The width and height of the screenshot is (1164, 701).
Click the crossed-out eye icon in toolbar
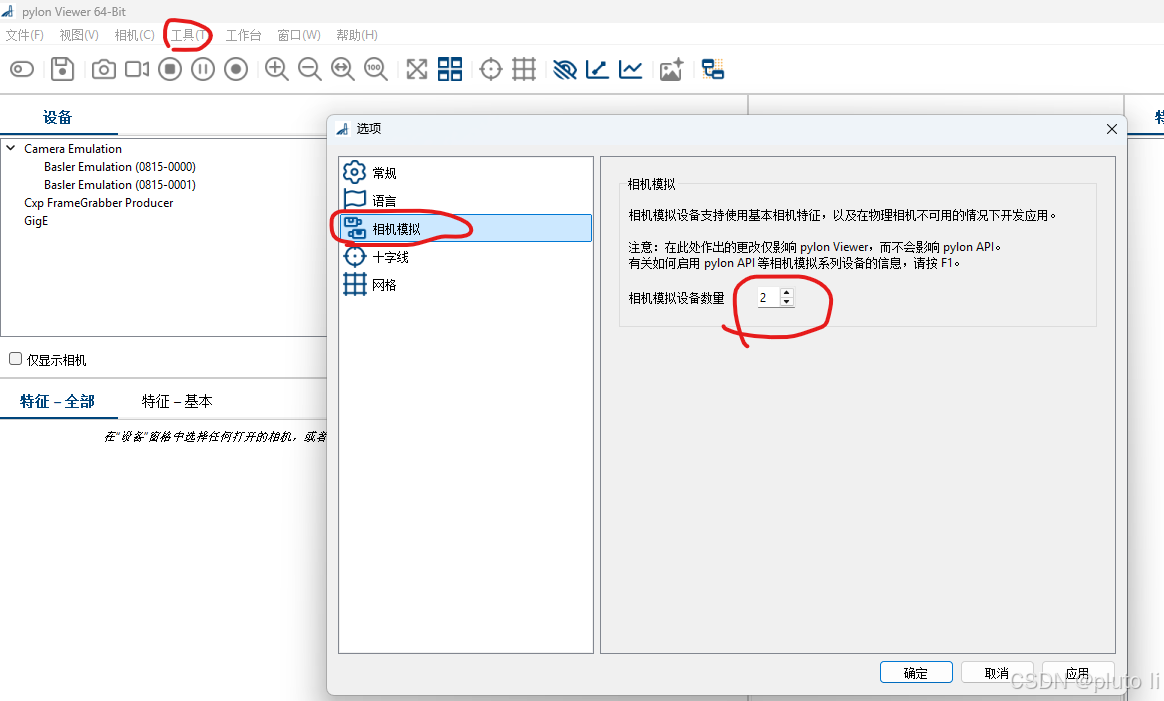[x=565, y=70]
